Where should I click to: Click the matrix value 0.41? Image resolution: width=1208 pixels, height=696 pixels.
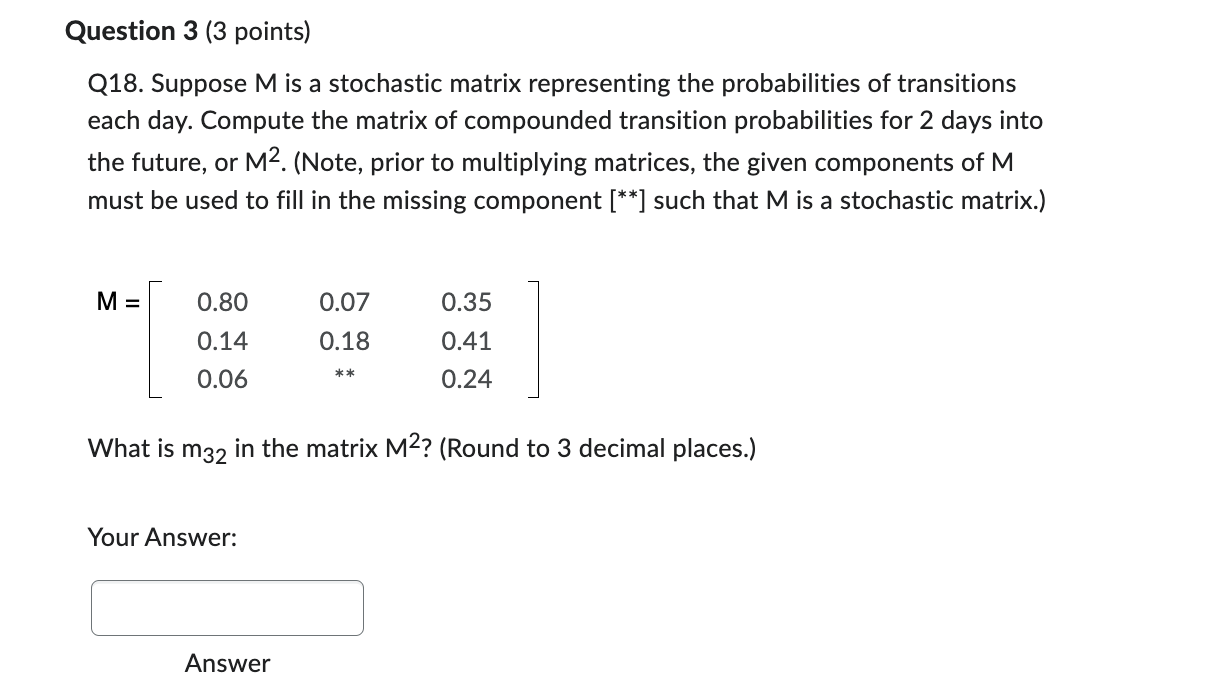(x=466, y=341)
